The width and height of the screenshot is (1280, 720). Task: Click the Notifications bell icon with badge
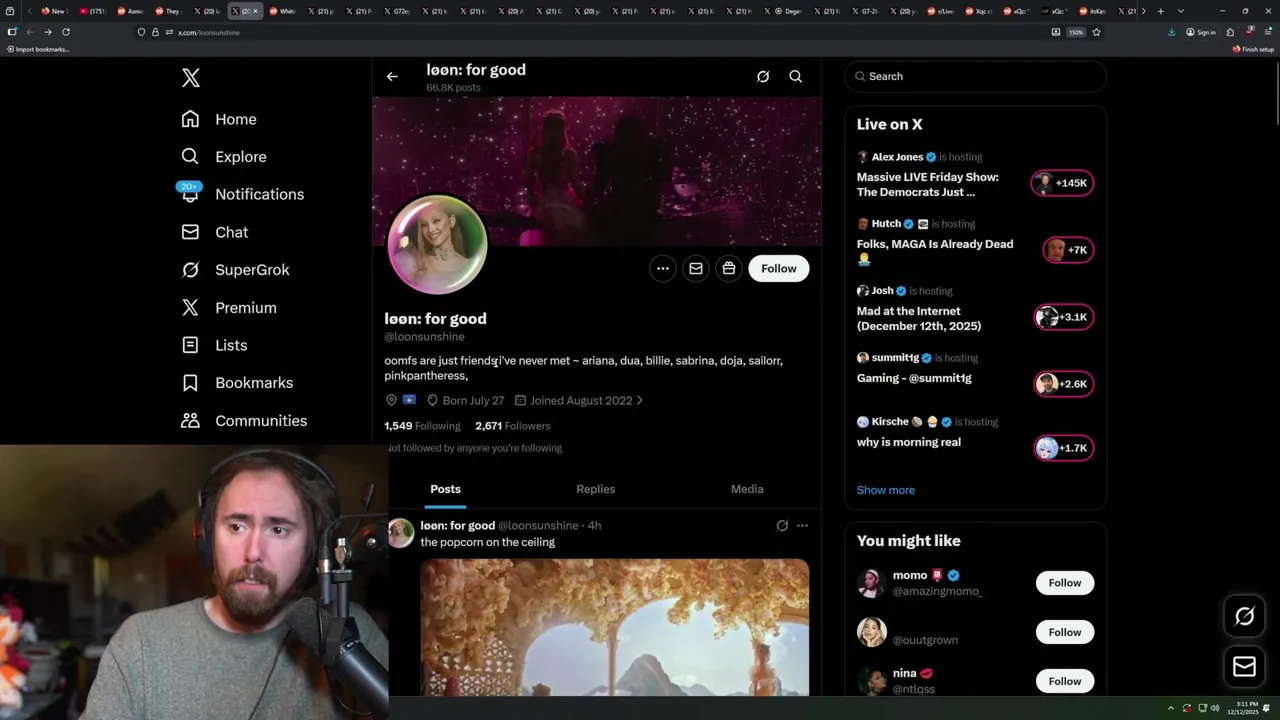tap(190, 192)
